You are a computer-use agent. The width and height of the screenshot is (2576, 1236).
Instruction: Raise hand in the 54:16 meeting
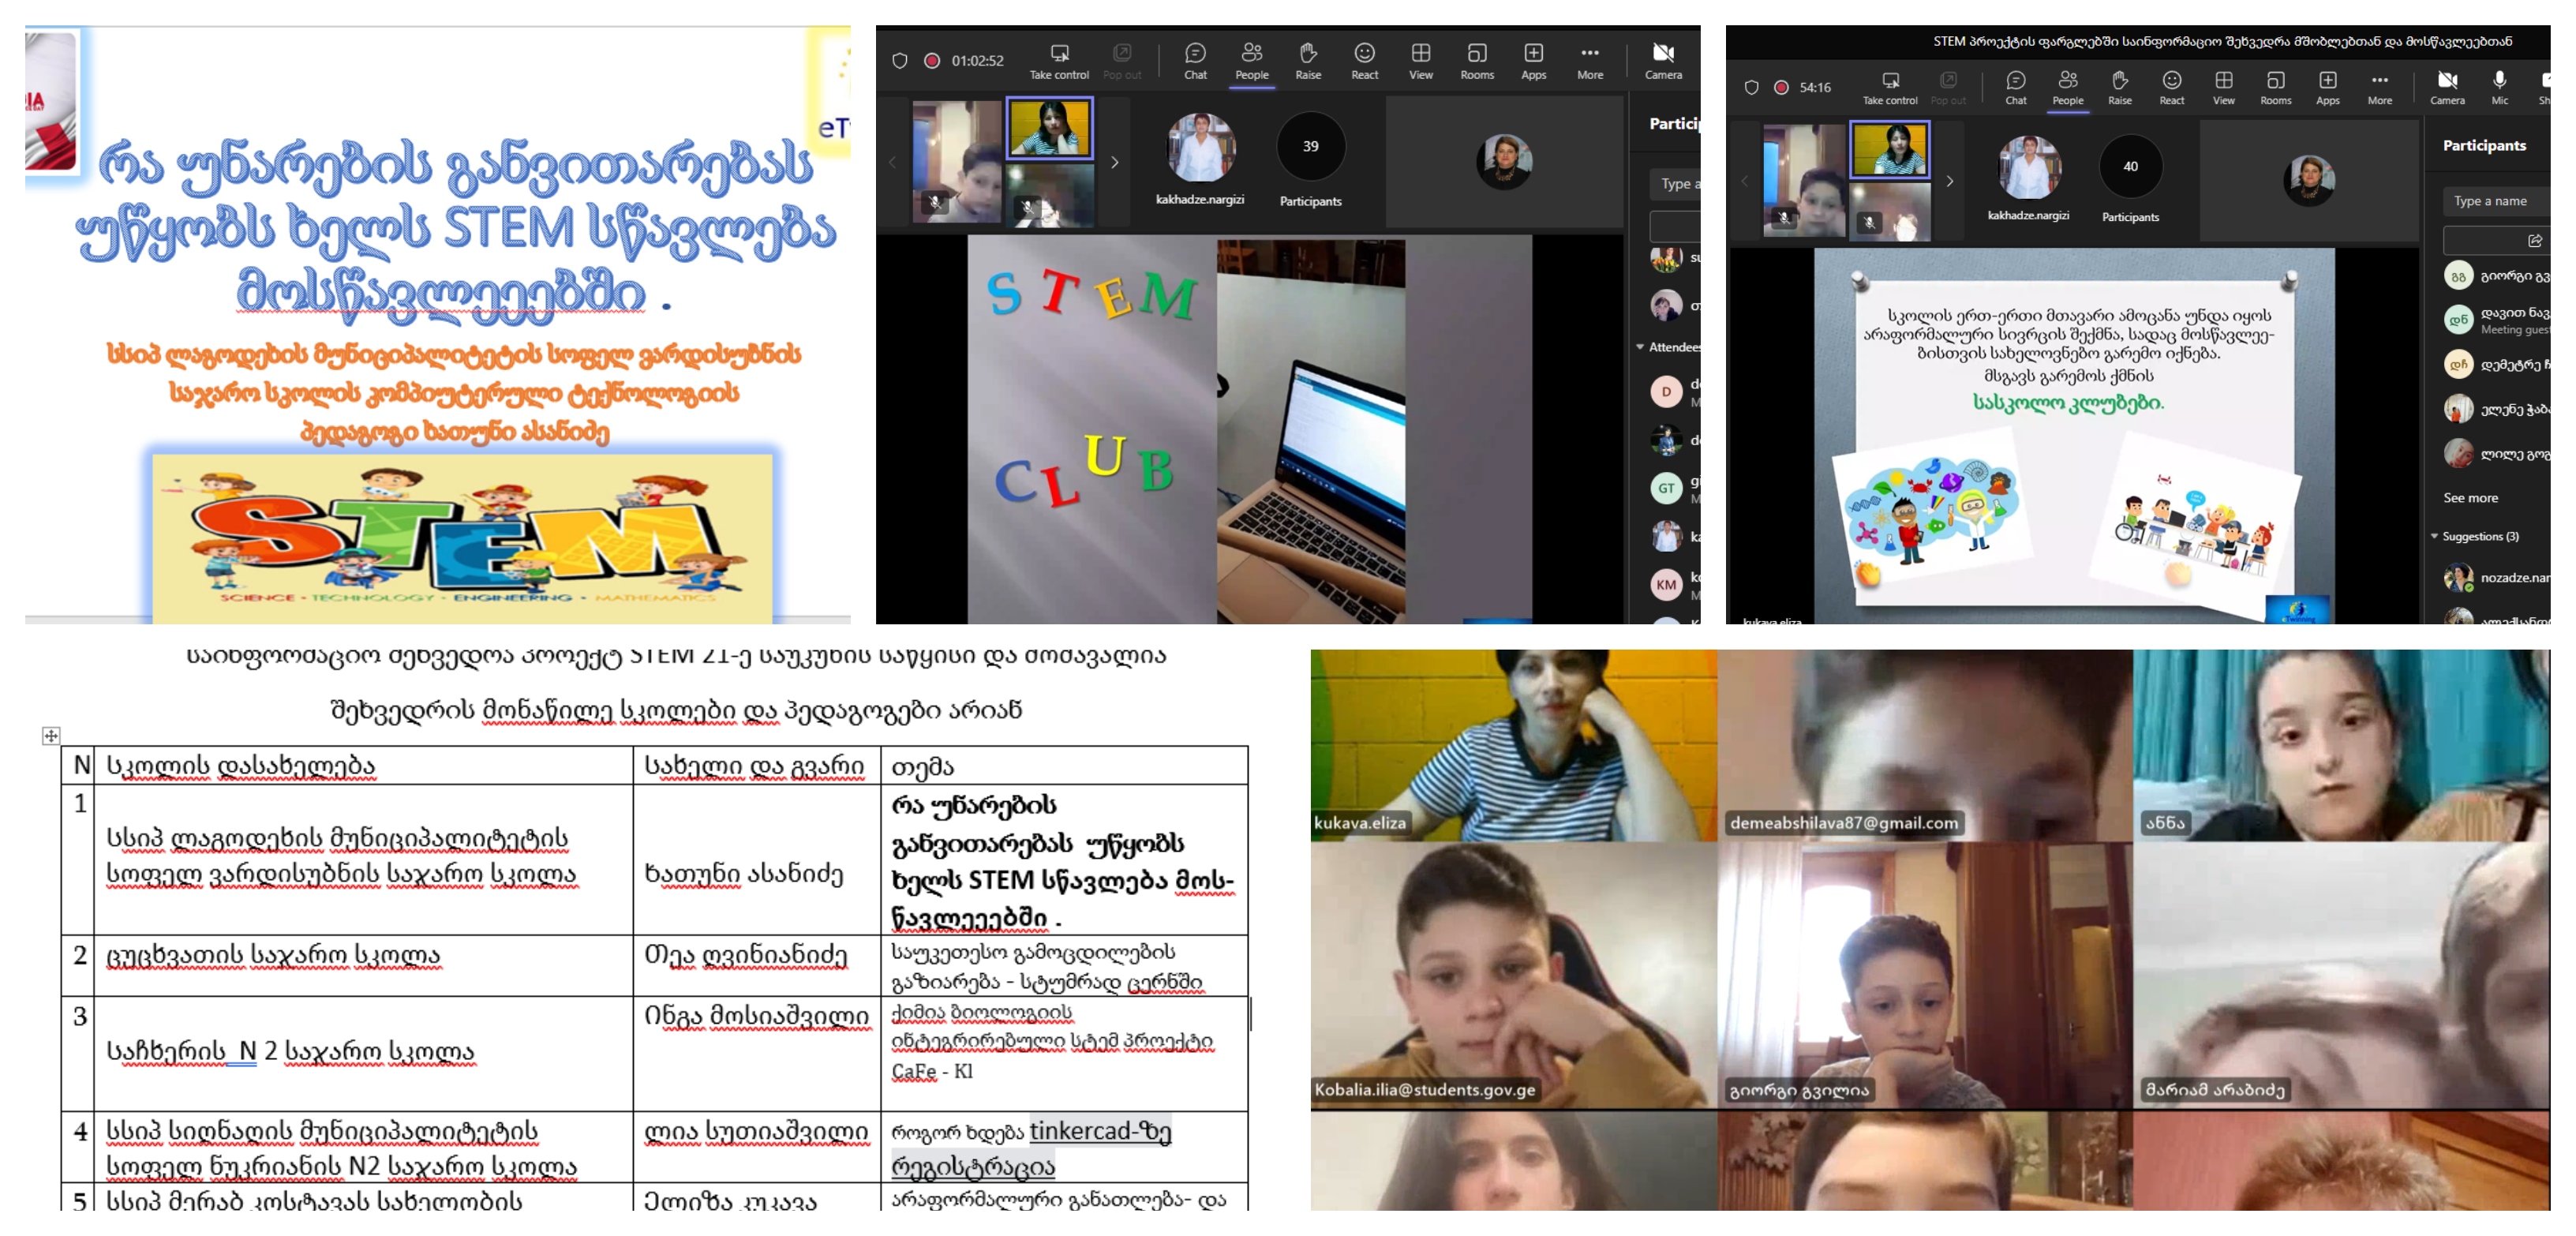2119,87
